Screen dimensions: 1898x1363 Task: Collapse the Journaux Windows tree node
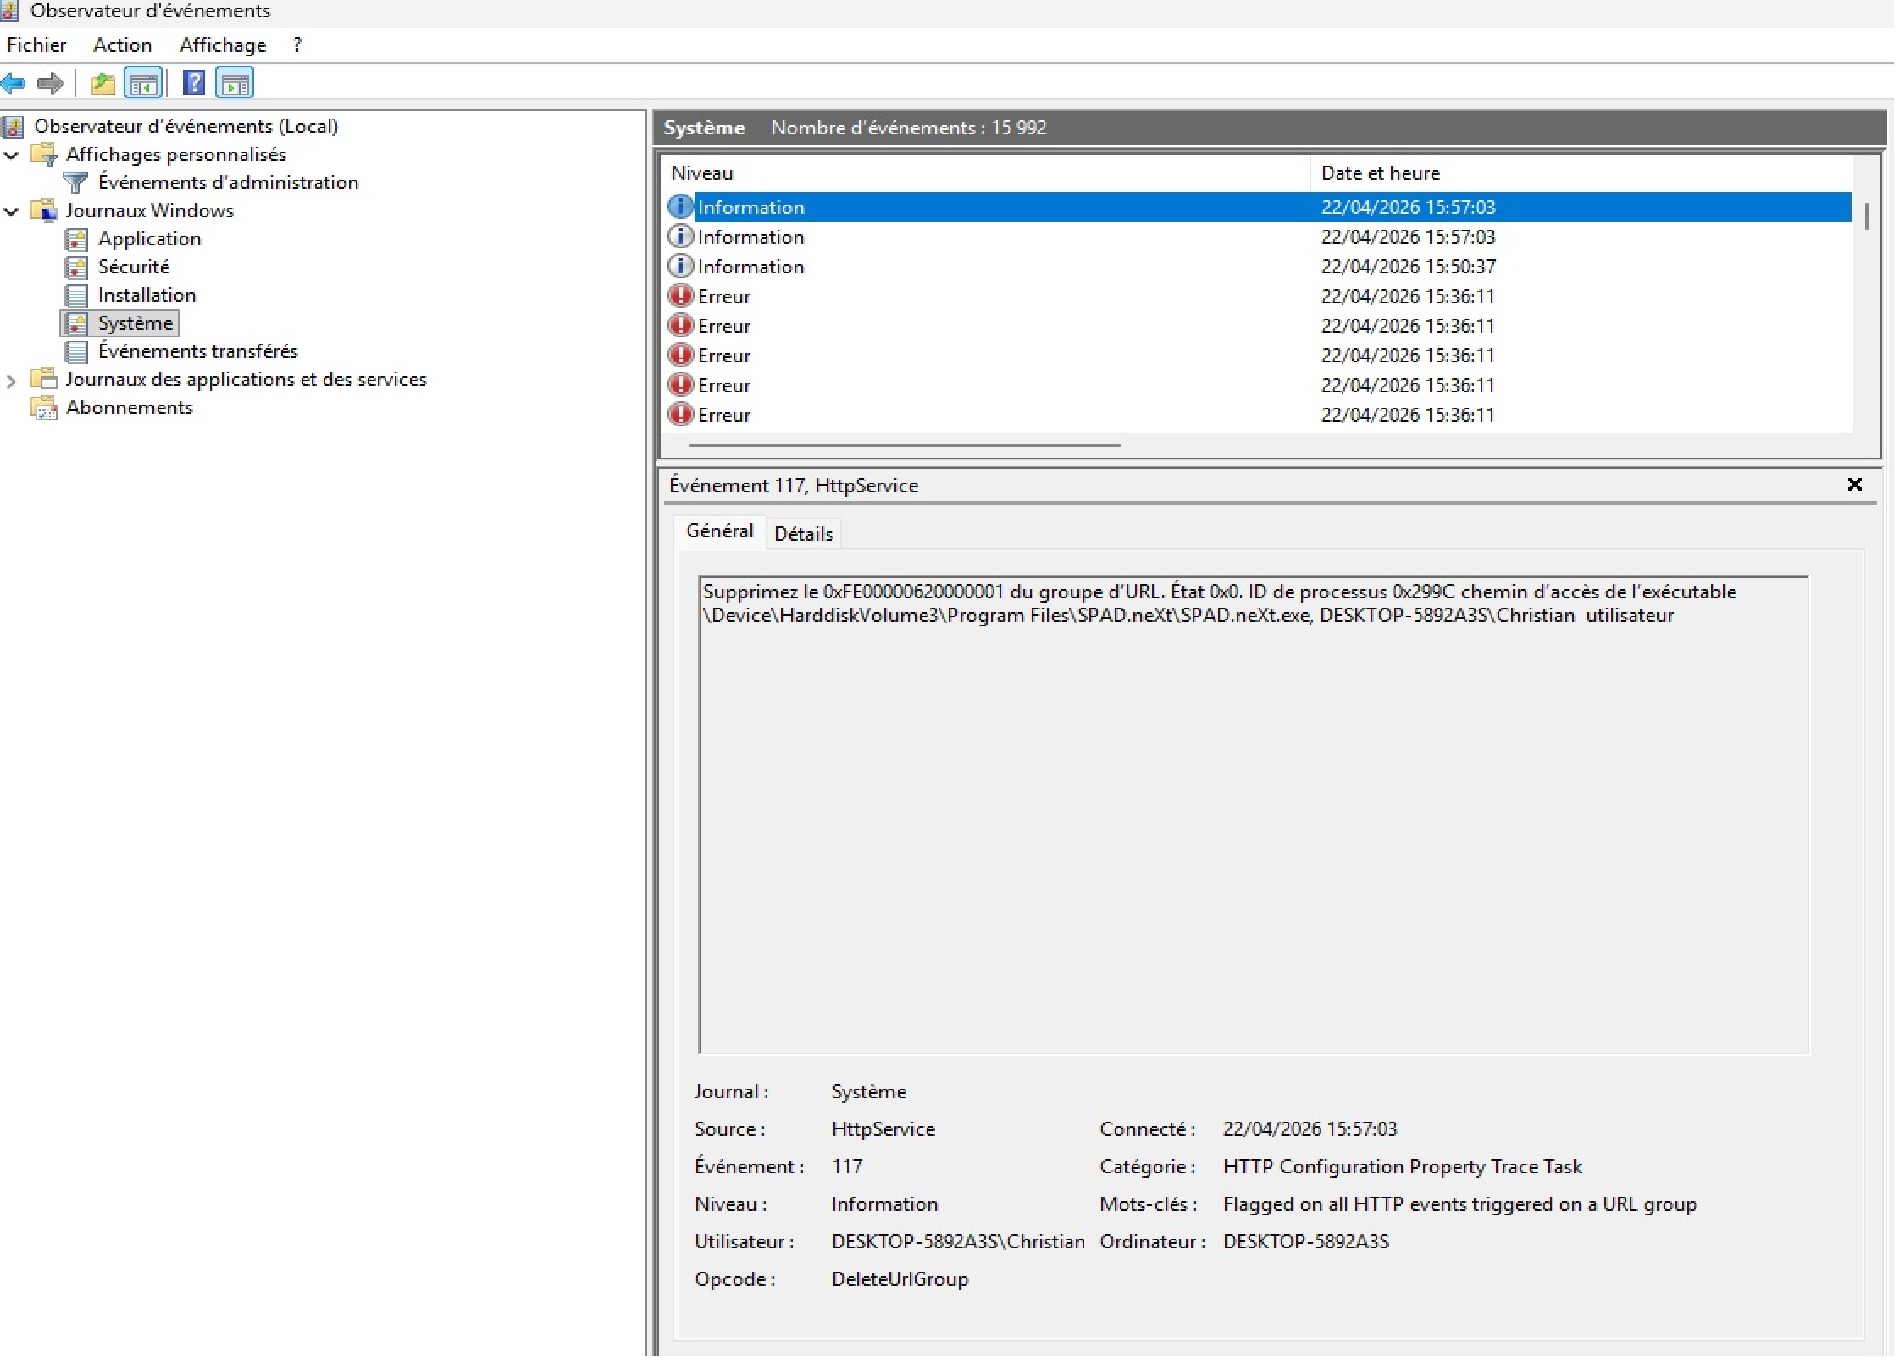click(x=12, y=212)
